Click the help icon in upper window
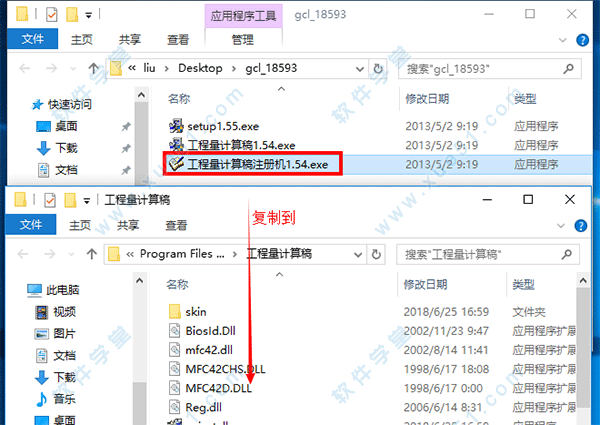 (x=582, y=40)
